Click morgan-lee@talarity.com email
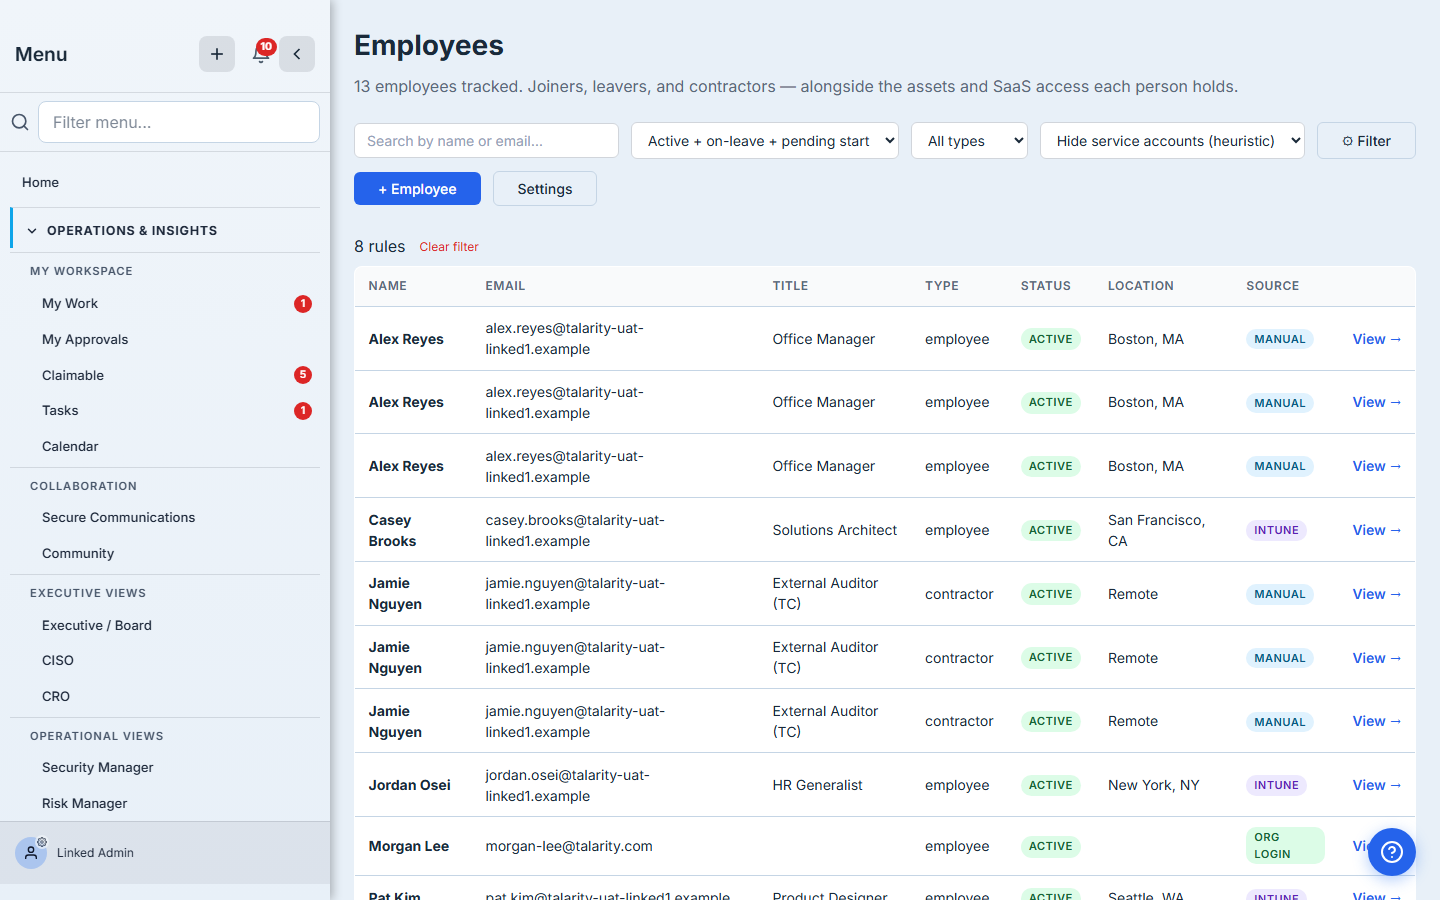 pyautogui.click(x=569, y=846)
